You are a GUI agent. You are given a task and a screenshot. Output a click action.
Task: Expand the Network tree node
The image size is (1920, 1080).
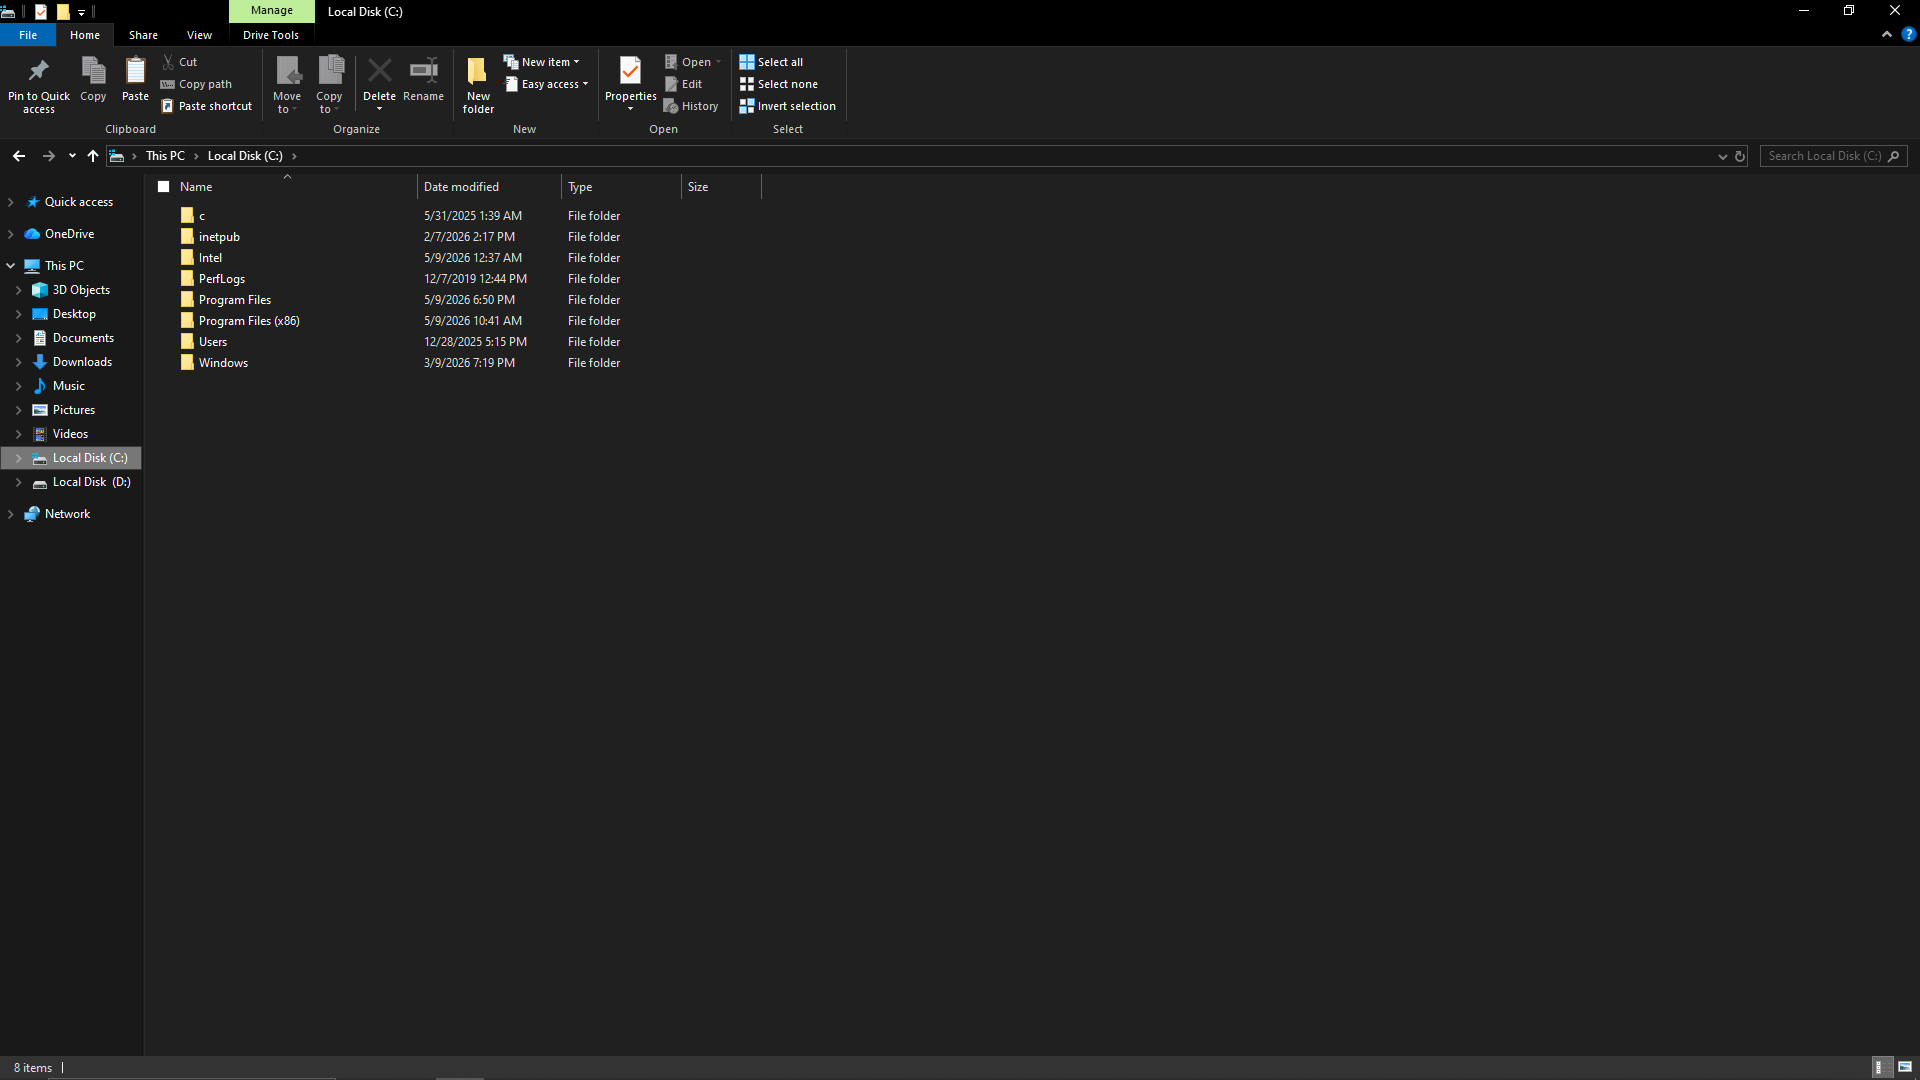click(x=10, y=514)
